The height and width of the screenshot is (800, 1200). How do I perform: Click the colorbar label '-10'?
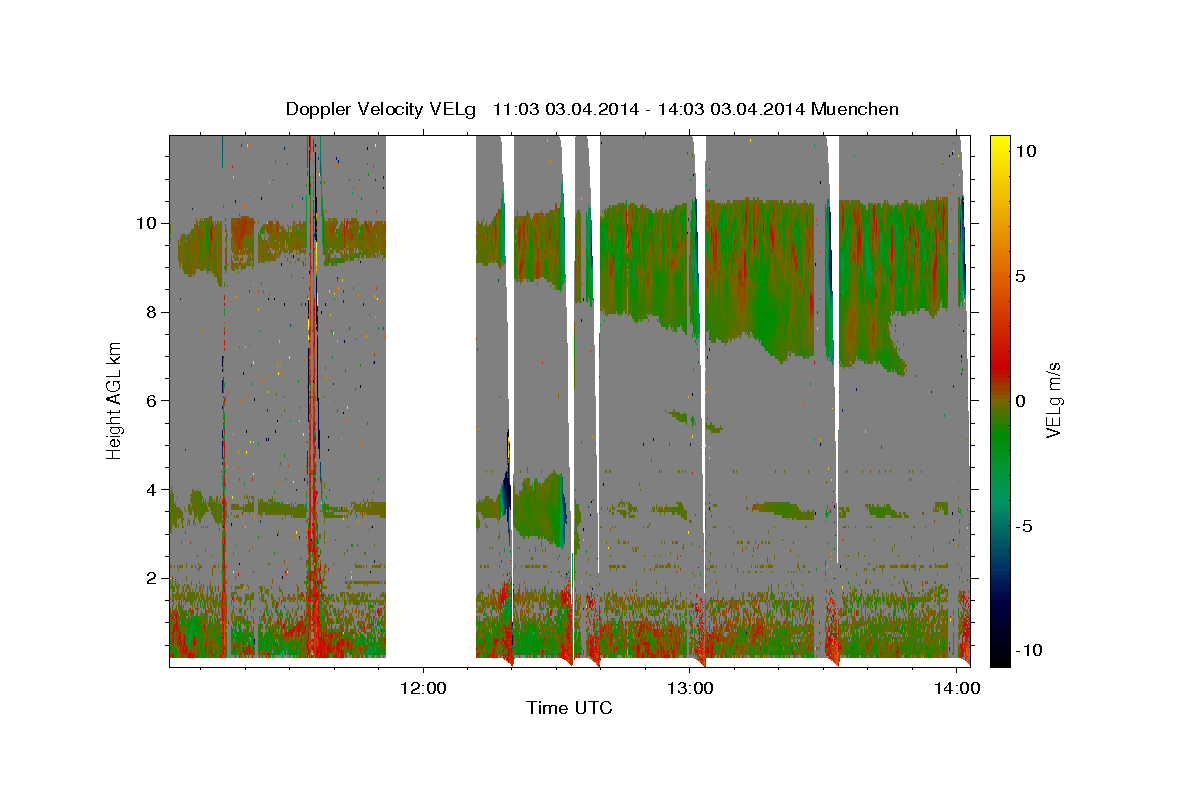coord(1029,650)
